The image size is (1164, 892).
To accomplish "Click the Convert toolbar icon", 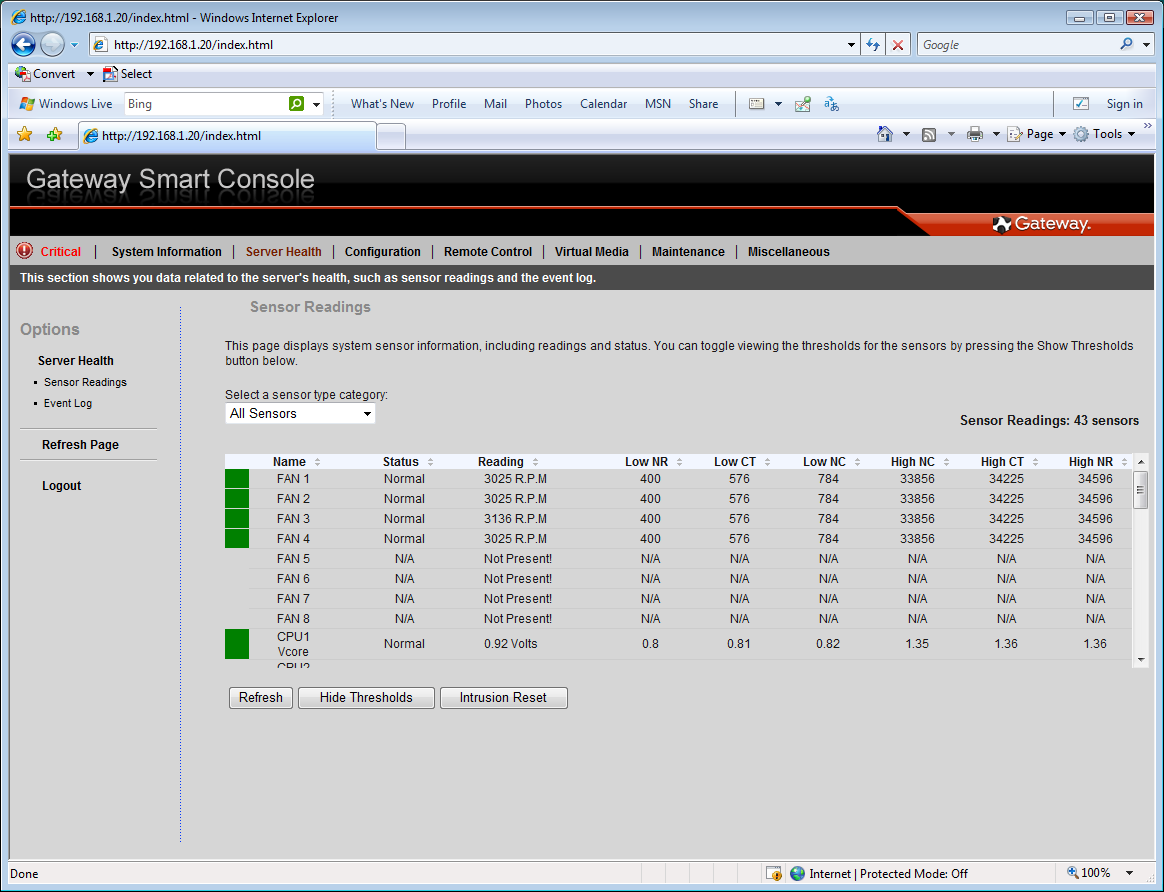I will coord(23,73).
